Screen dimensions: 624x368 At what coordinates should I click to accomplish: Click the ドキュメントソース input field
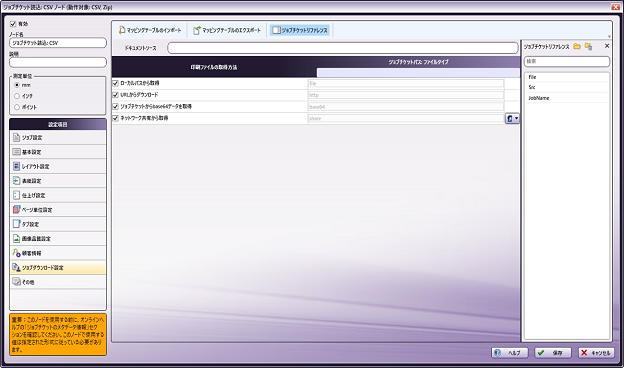coord(343,48)
